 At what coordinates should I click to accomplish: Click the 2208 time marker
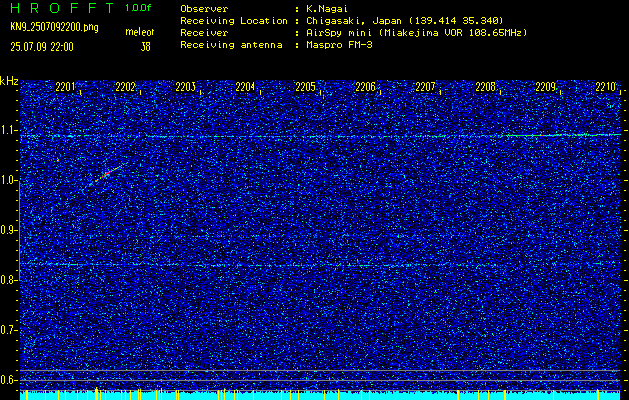485,87
